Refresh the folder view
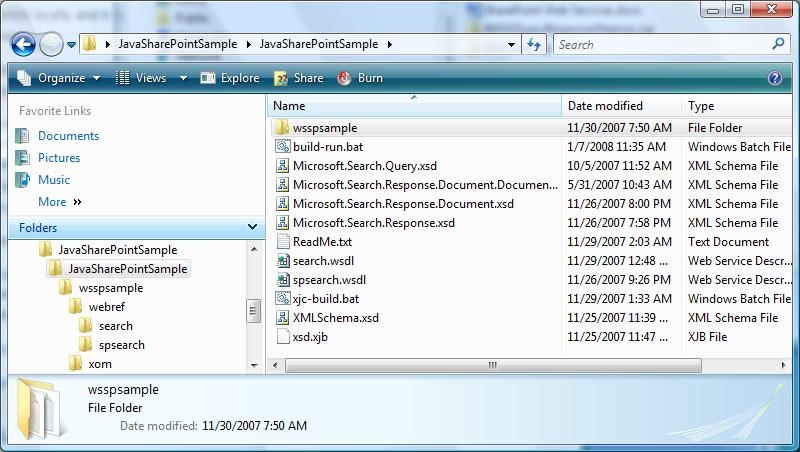The width and height of the screenshot is (800, 452). 534,45
